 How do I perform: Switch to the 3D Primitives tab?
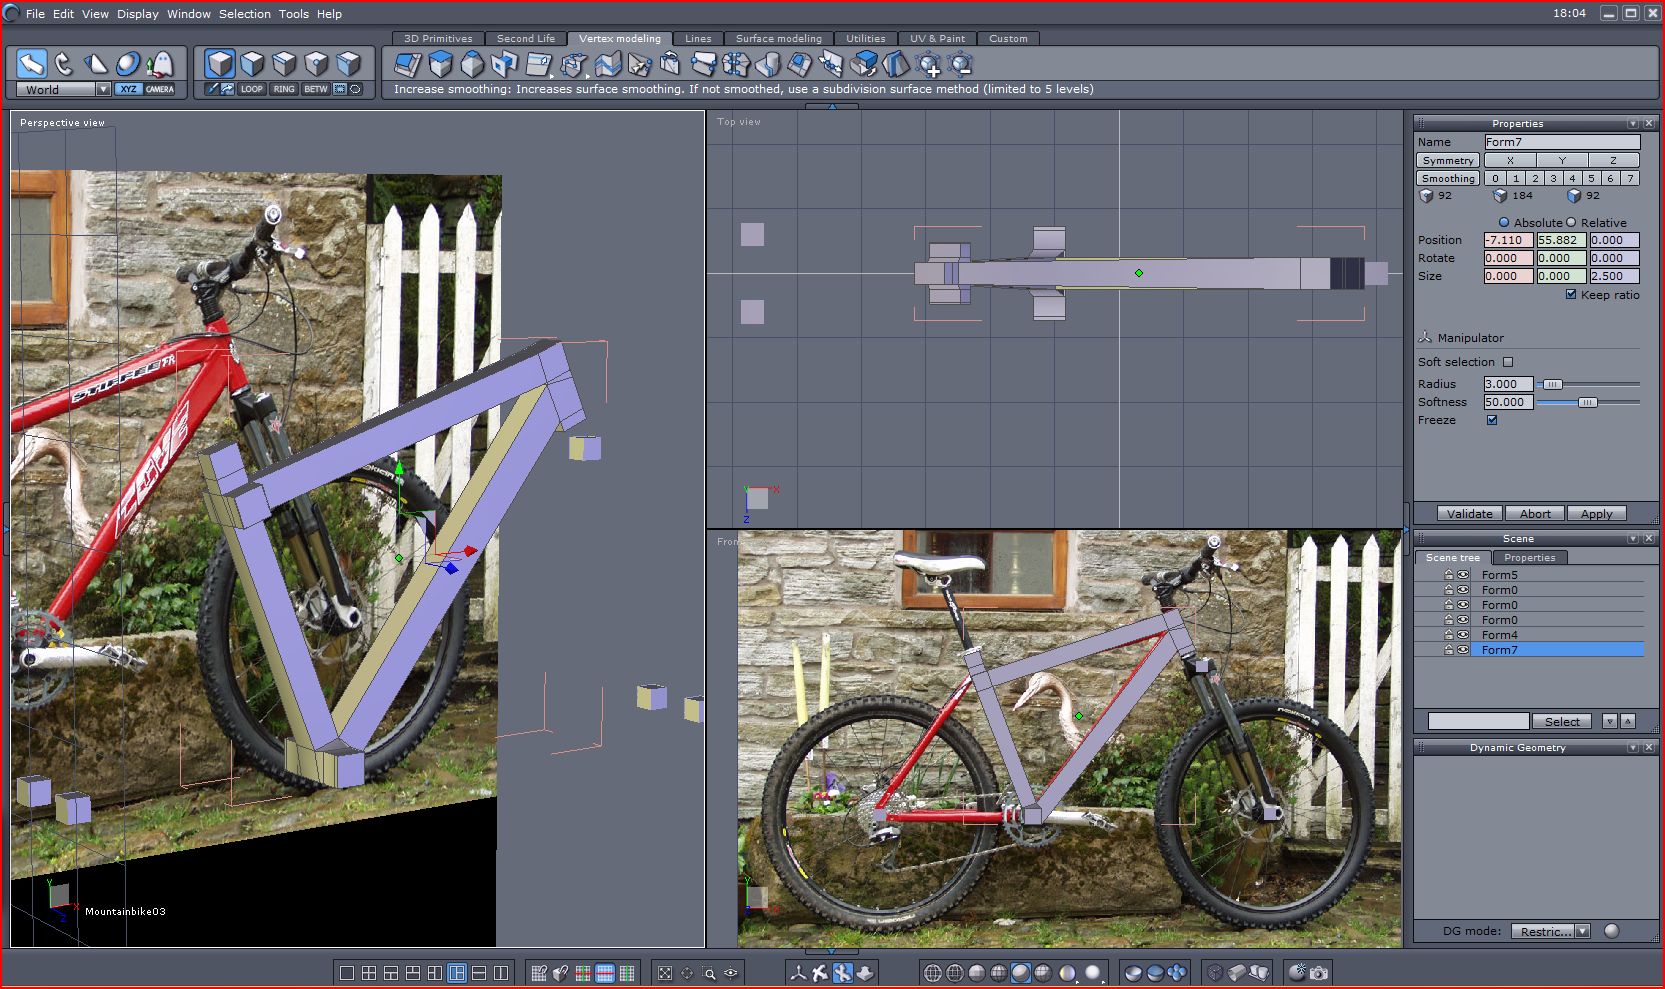pos(438,39)
